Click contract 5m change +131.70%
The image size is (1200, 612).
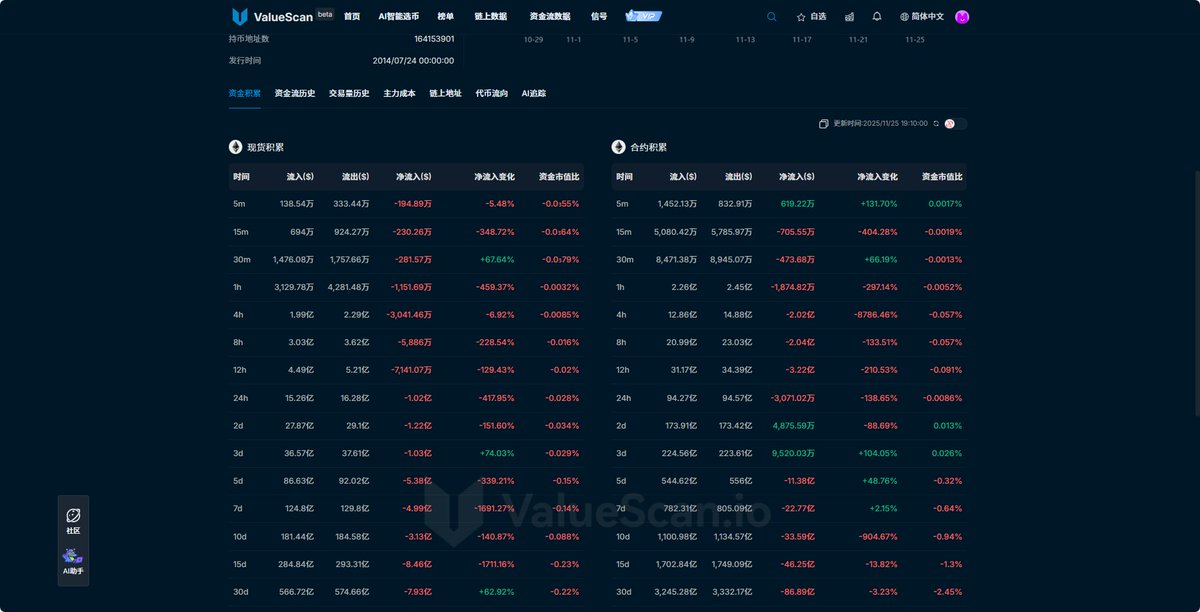tap(879, 204)
